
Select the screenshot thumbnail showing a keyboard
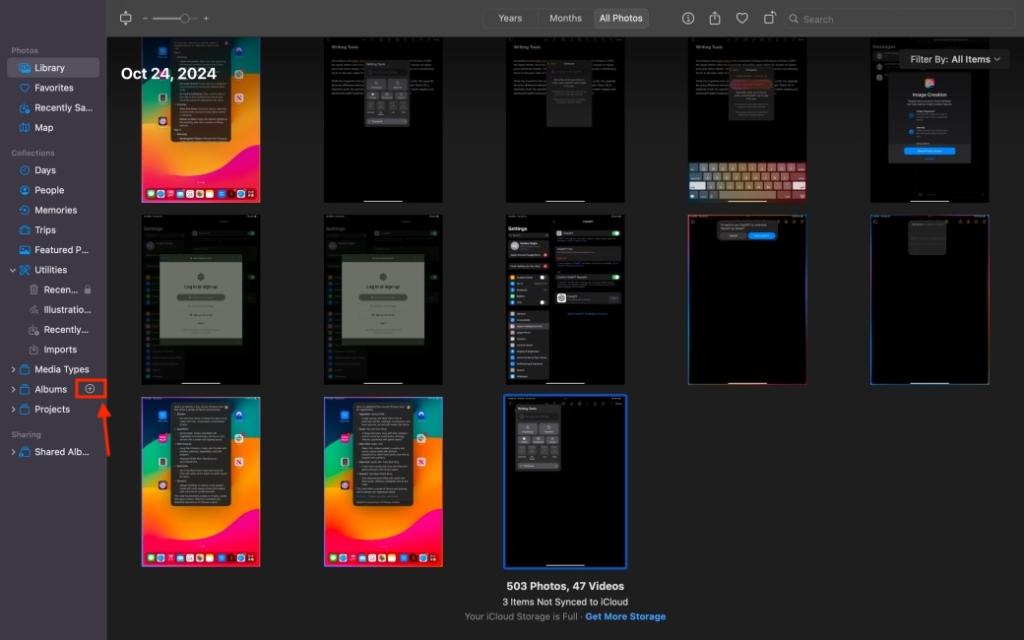pos(746,120)
